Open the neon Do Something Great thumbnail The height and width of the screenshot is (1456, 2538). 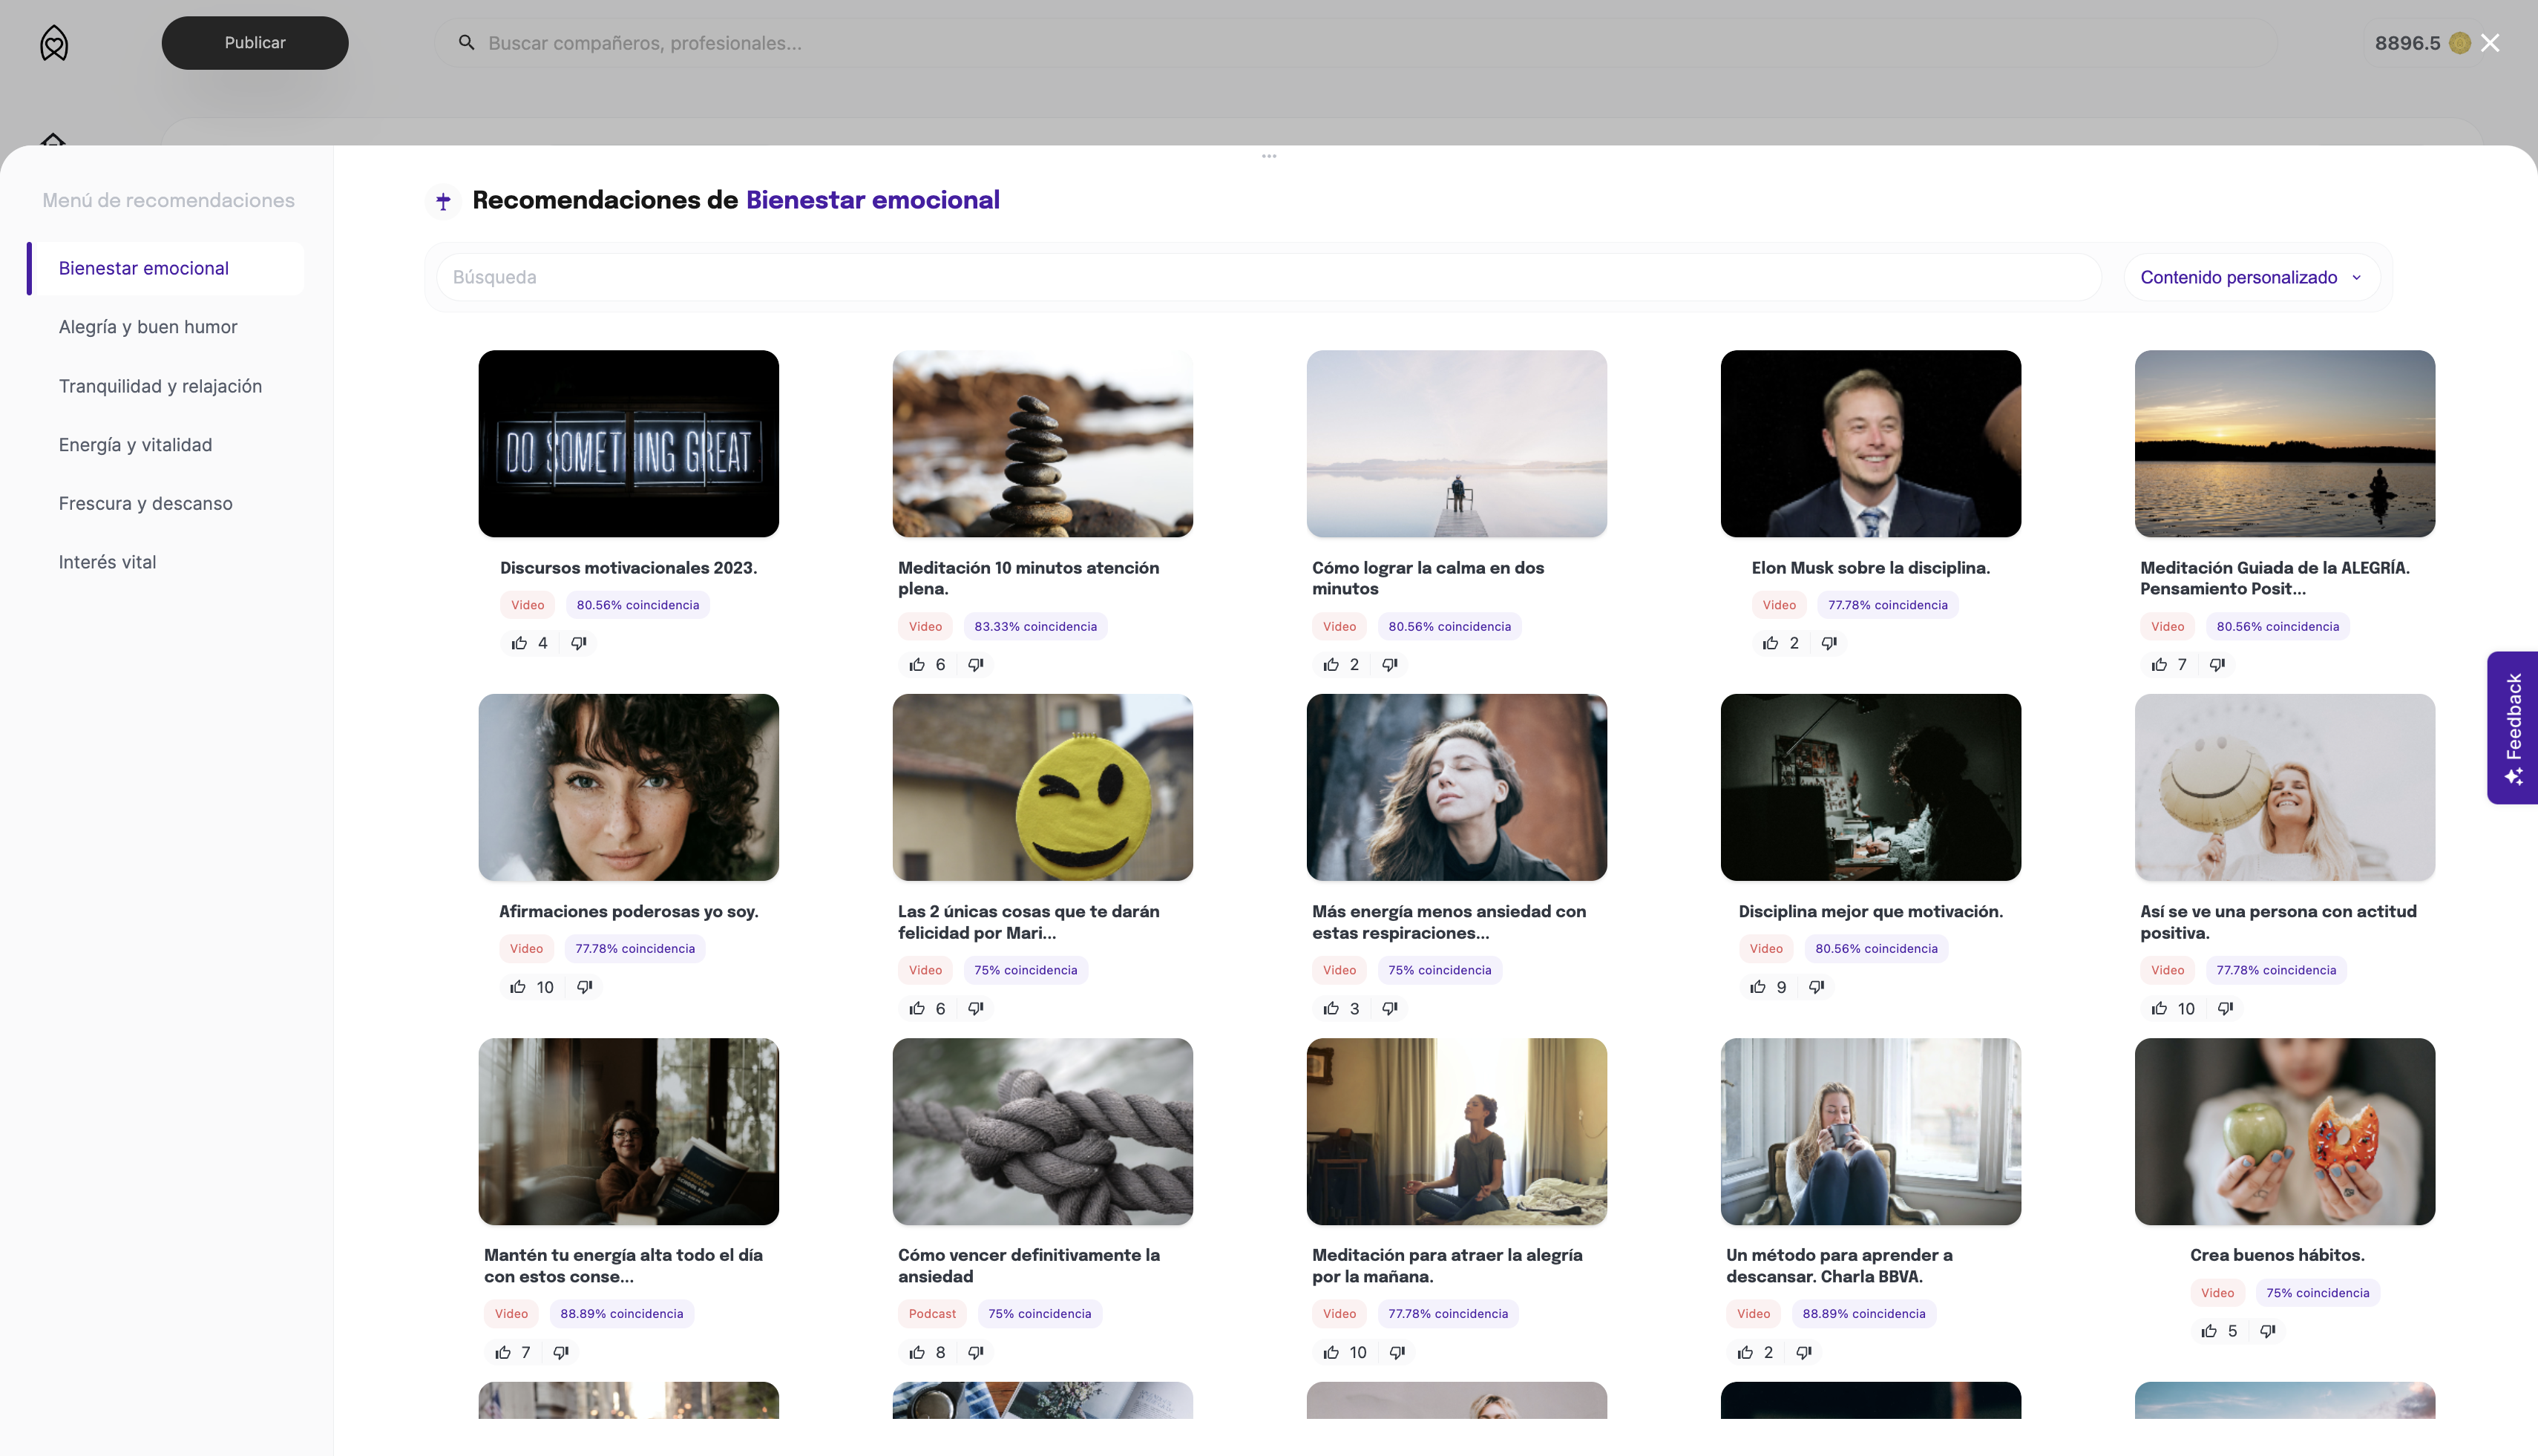tap(628, 443)
